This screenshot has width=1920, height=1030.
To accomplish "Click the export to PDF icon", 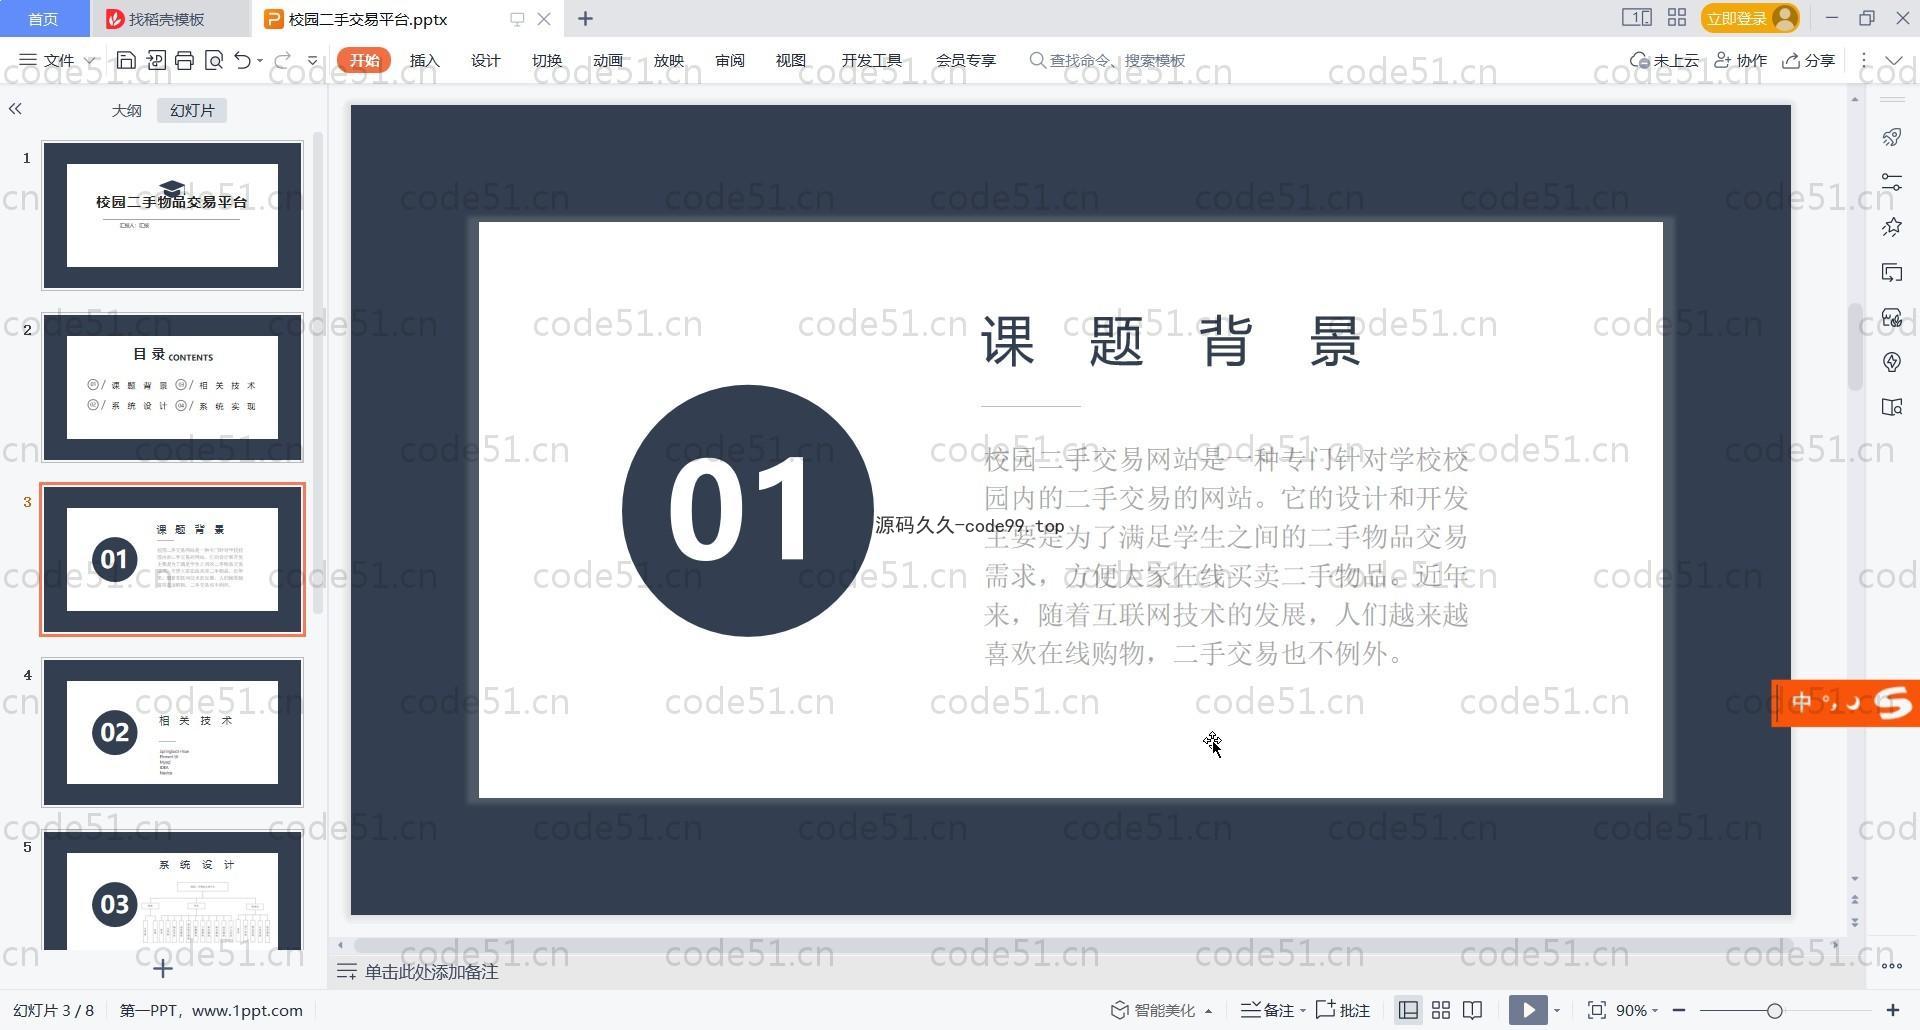I will tap(155, 60).
